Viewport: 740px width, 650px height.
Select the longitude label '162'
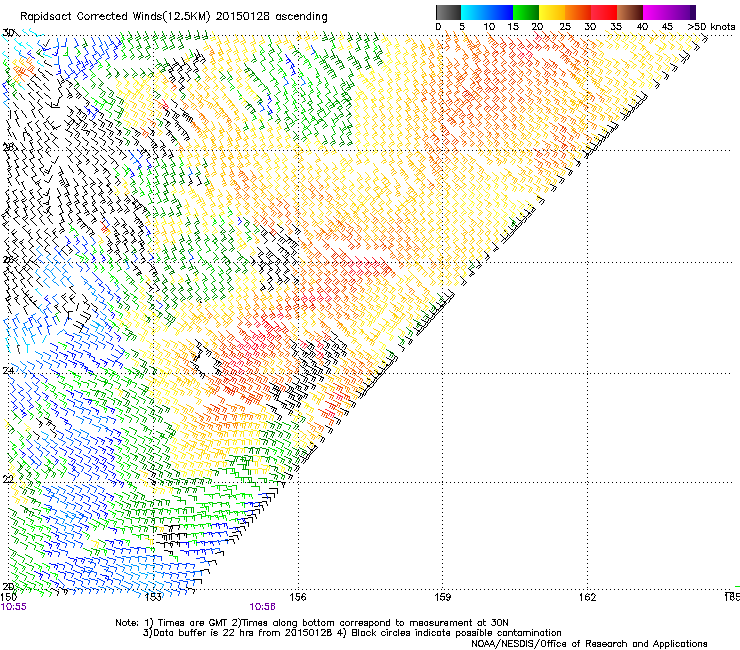(587, 597)
